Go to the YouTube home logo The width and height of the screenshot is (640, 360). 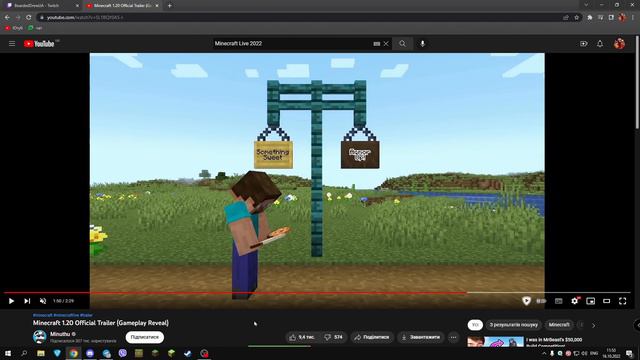point(39,44)
